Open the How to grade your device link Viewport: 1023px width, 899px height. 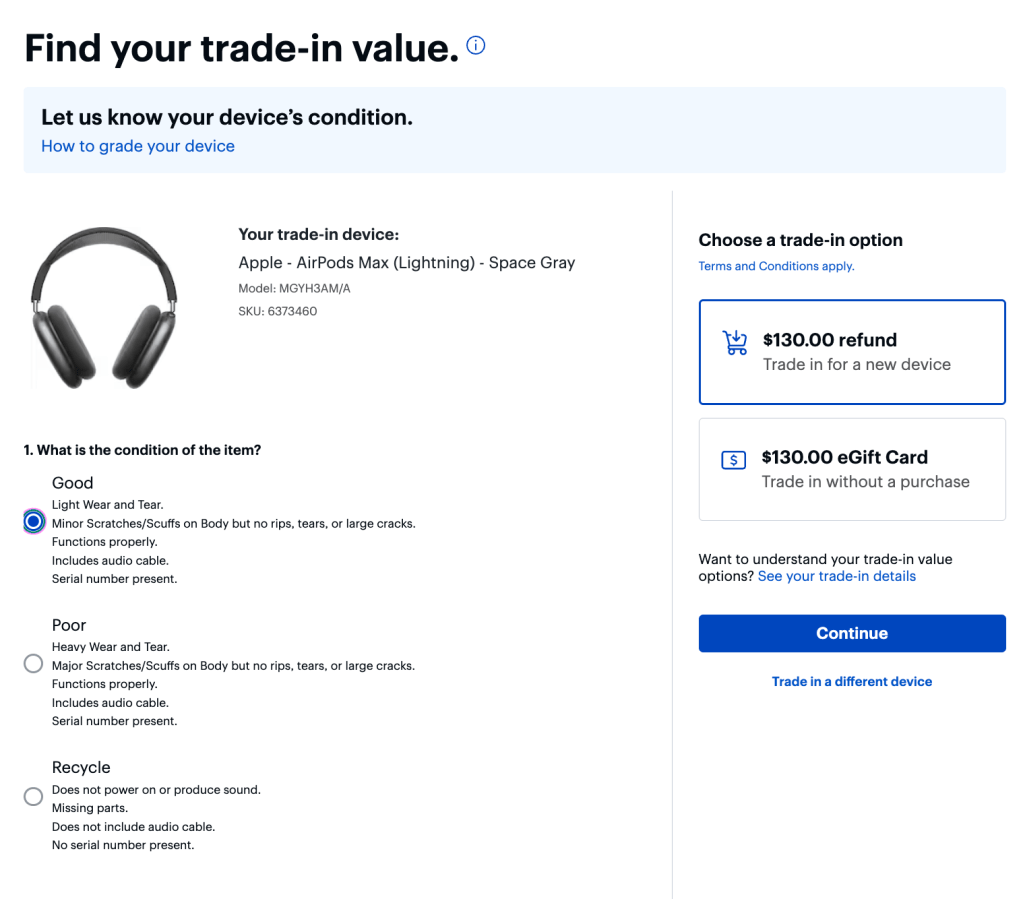138,146
